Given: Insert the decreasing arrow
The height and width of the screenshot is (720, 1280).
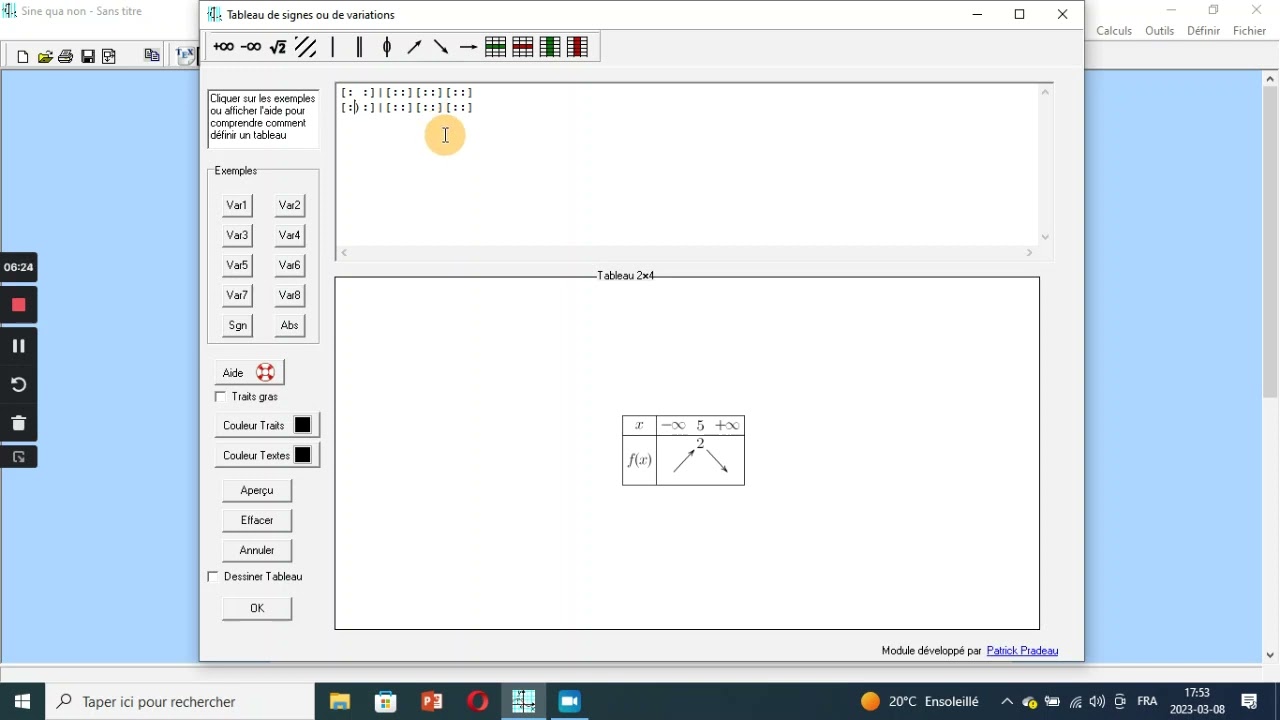Looking at the screenshot, I should (x=441, y=47).
